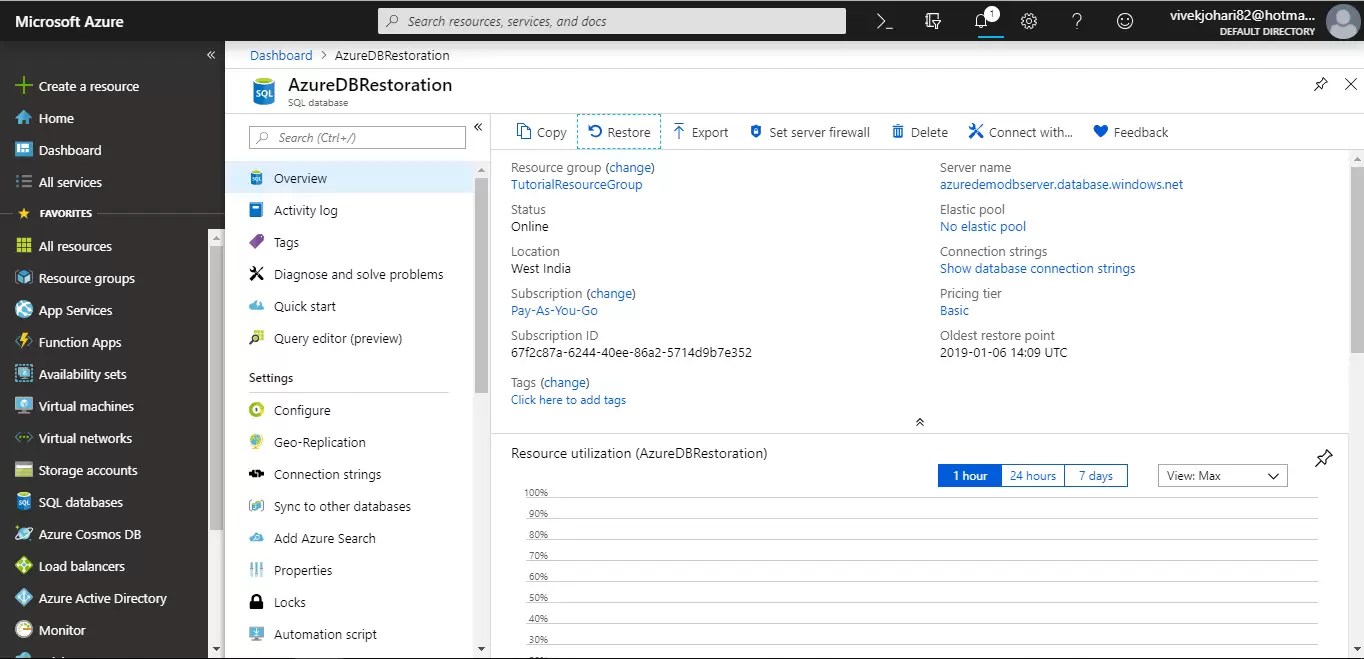Image resolution: width=1364 pixels, height=659 pixels.
Task: Open the Directory and subscription filter icon
Action: pos(933,21)
